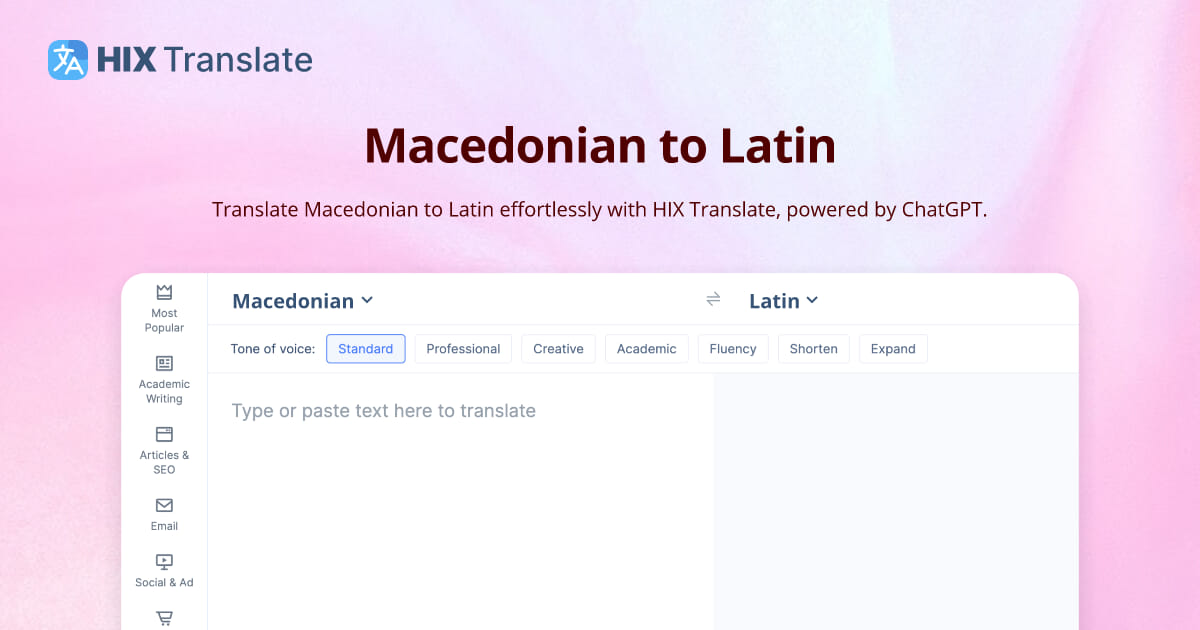Expand the Latin language selector
The width and height of the screenshot is (1200, 630).
pos(784,300)
